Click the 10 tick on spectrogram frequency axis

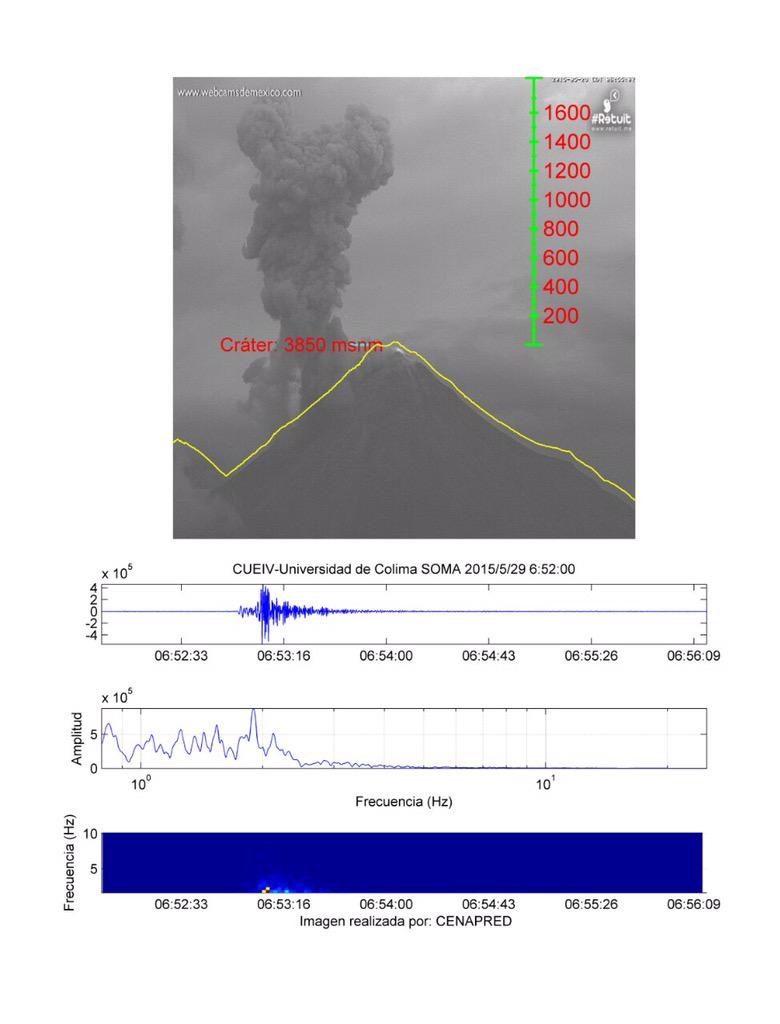tap(90, 834)
